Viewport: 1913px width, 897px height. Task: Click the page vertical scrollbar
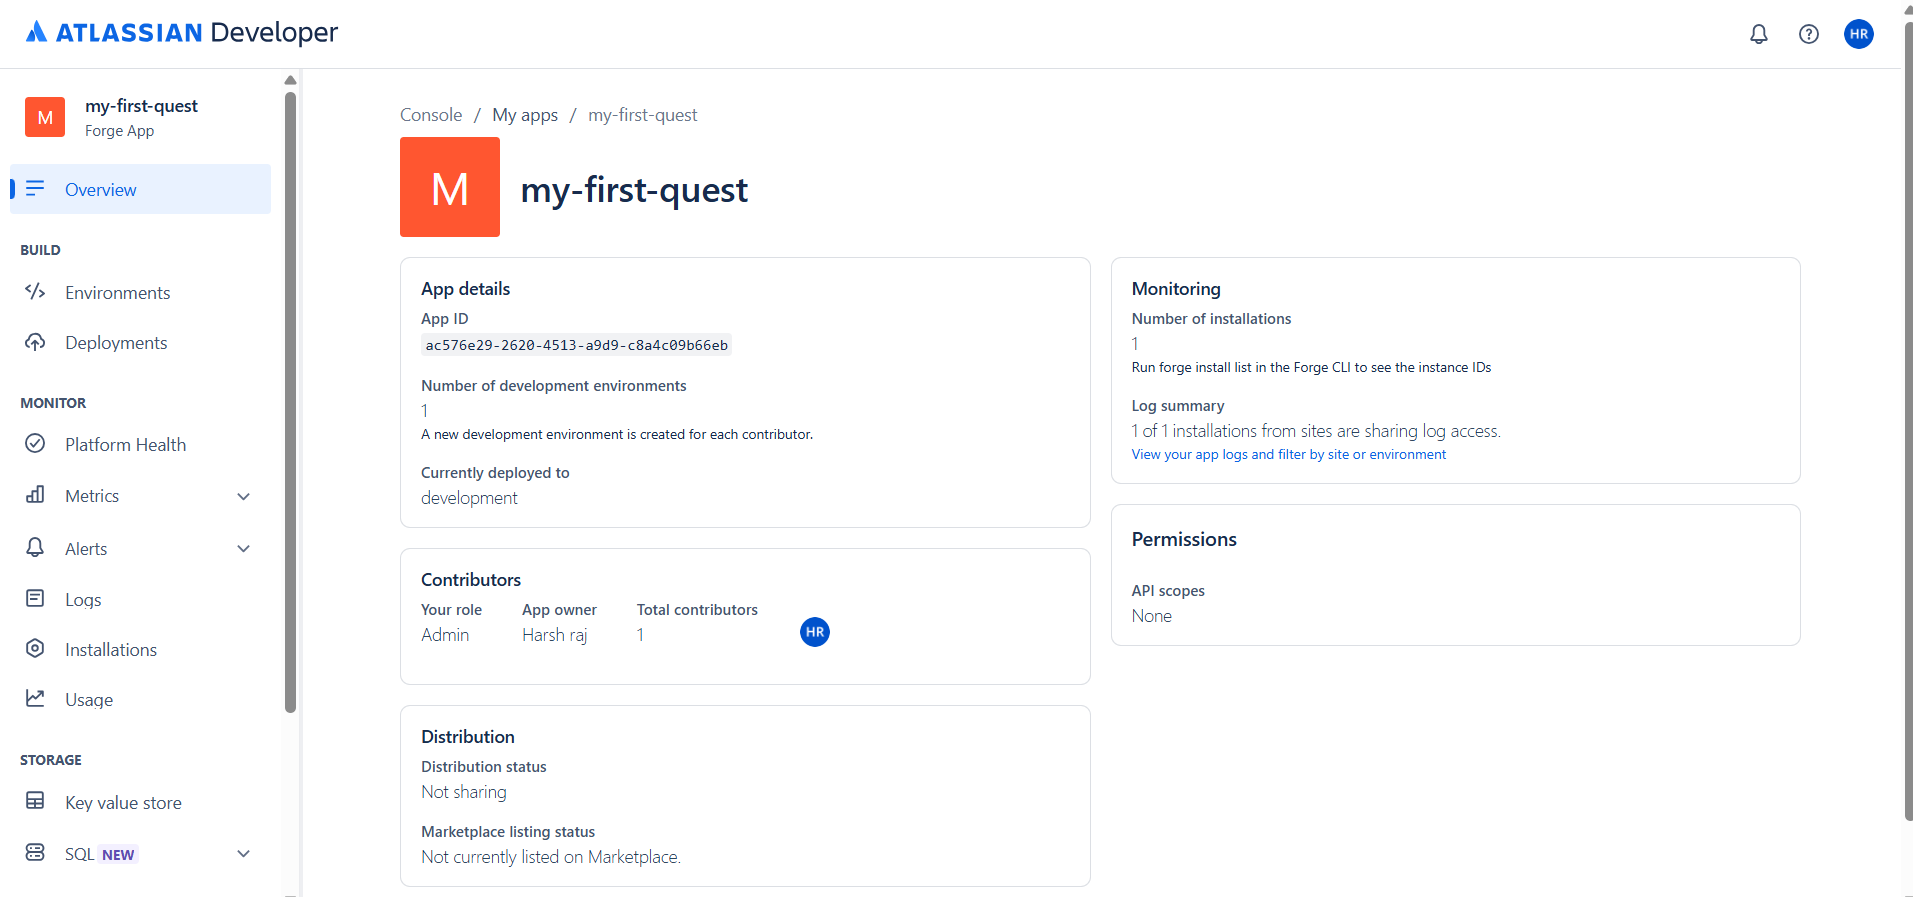(1907, 420)
